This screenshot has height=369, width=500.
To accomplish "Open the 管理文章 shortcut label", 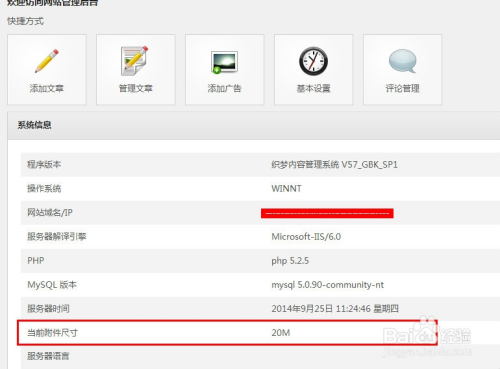I will tap(136, 88).
